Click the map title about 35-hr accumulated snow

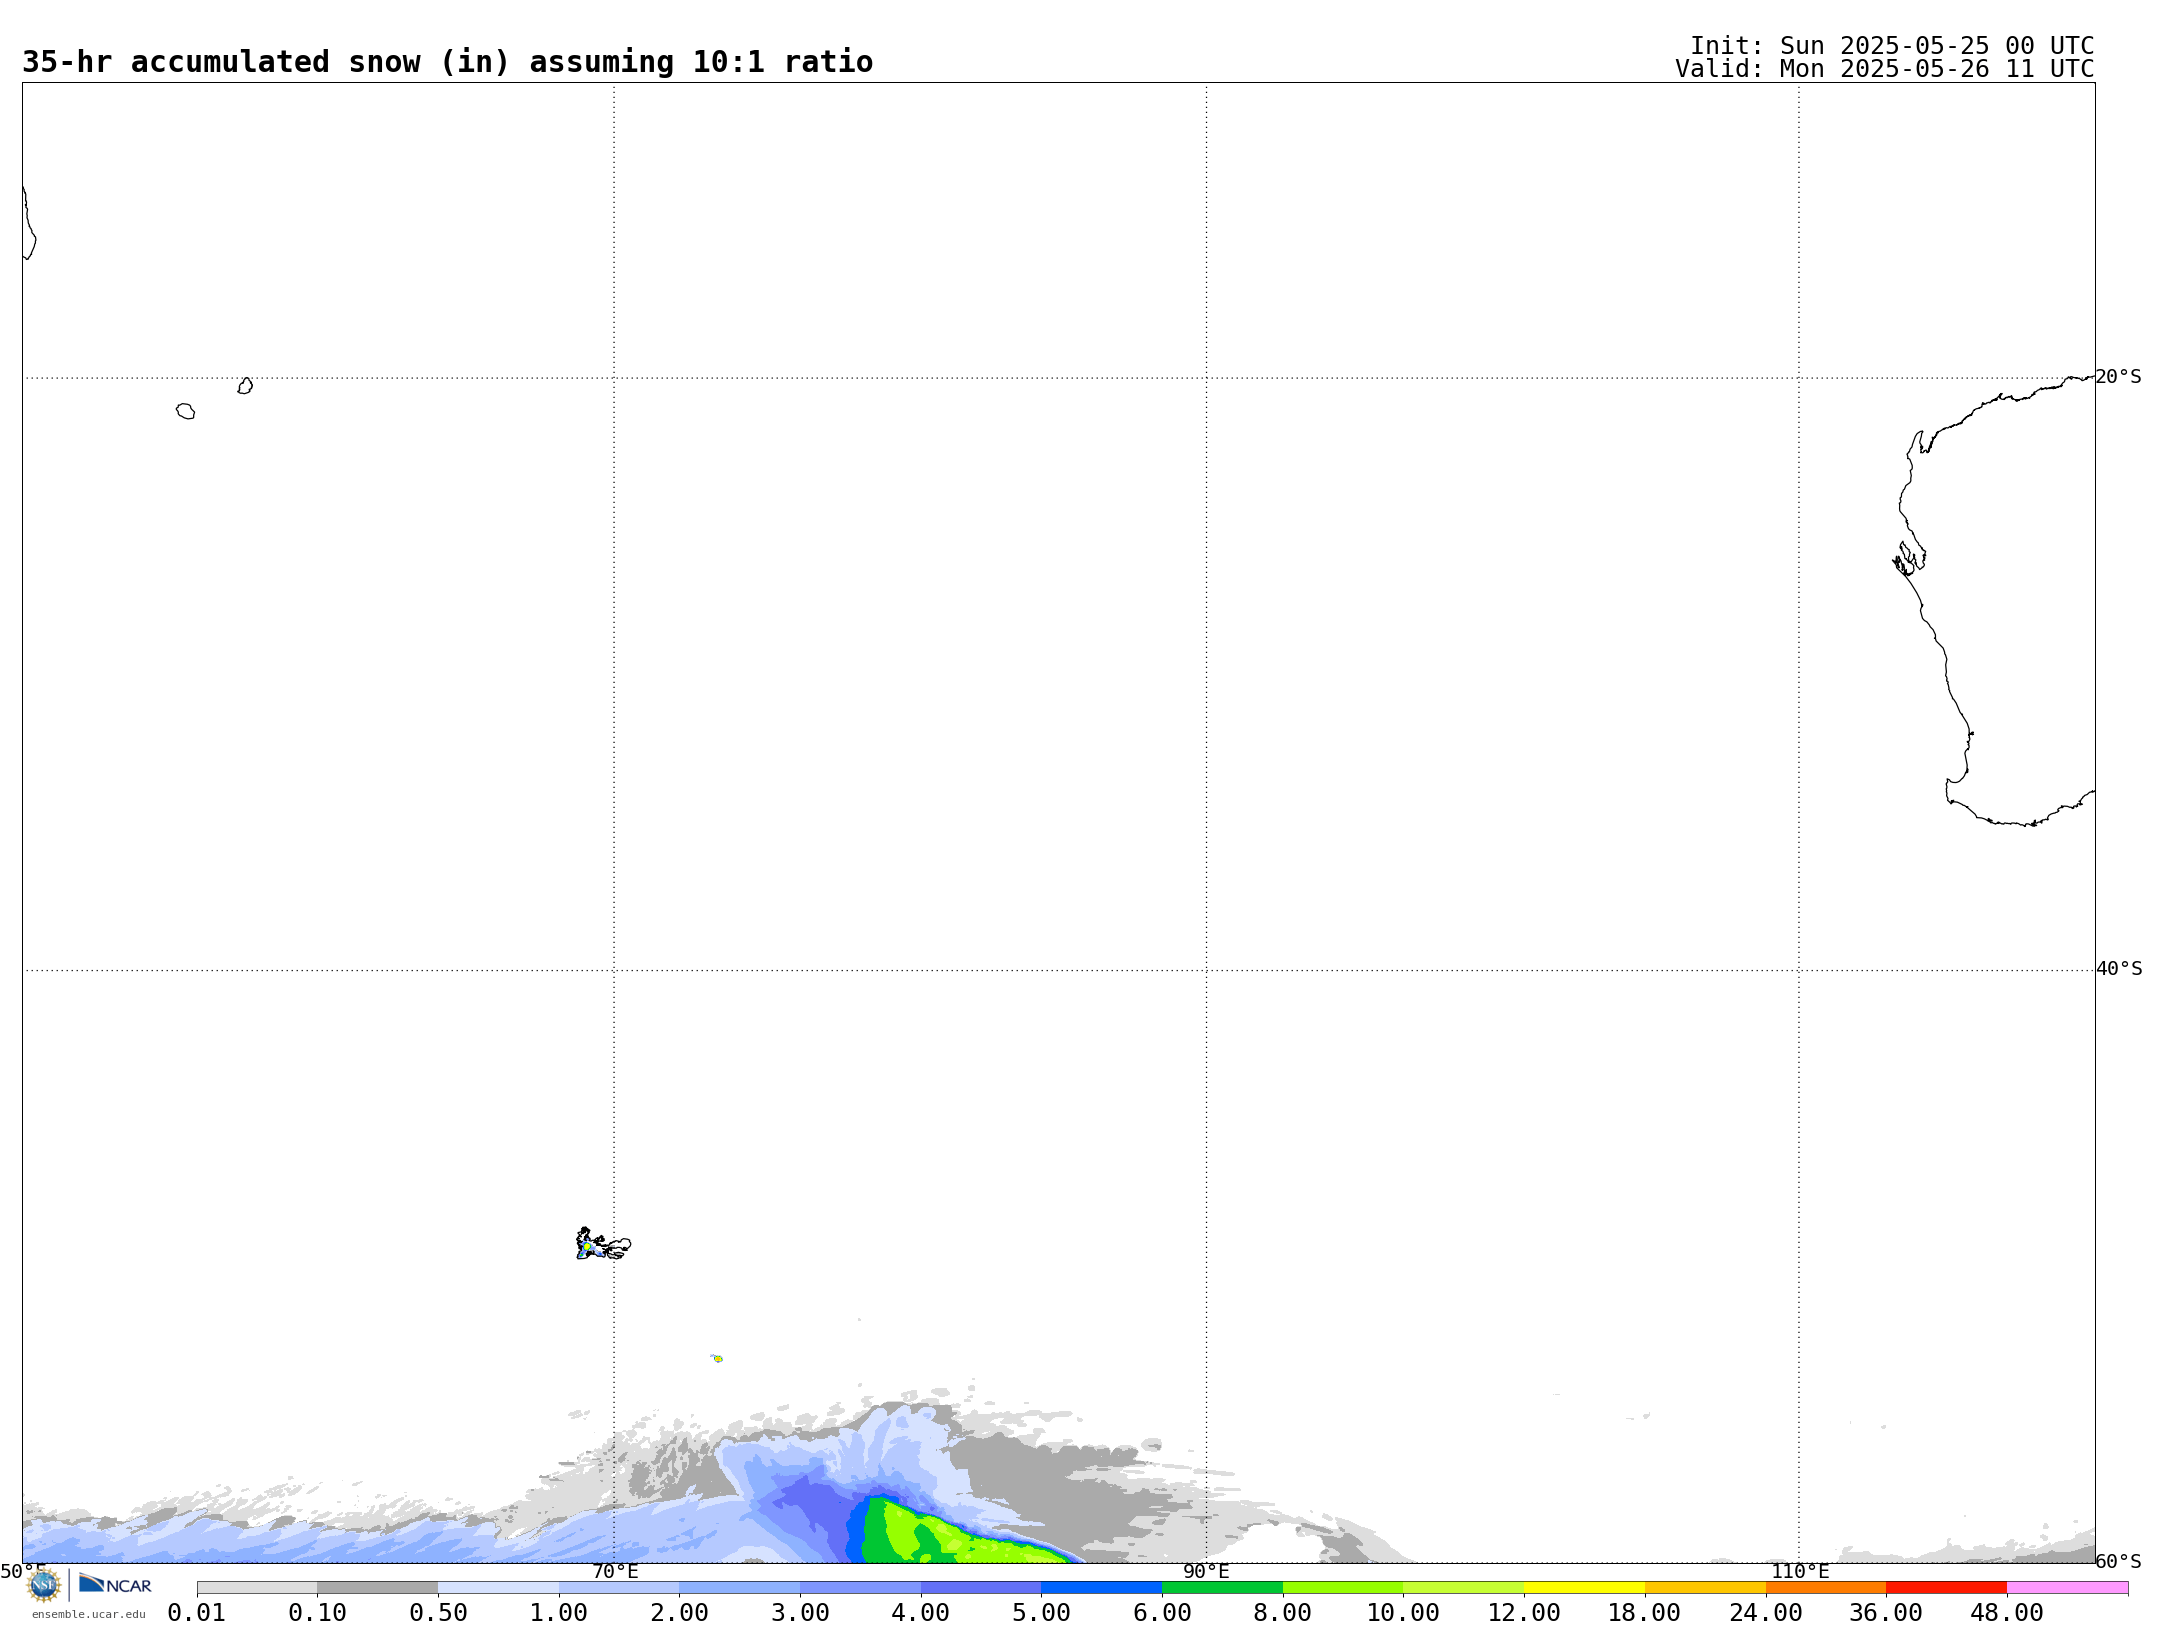(447, 62)
